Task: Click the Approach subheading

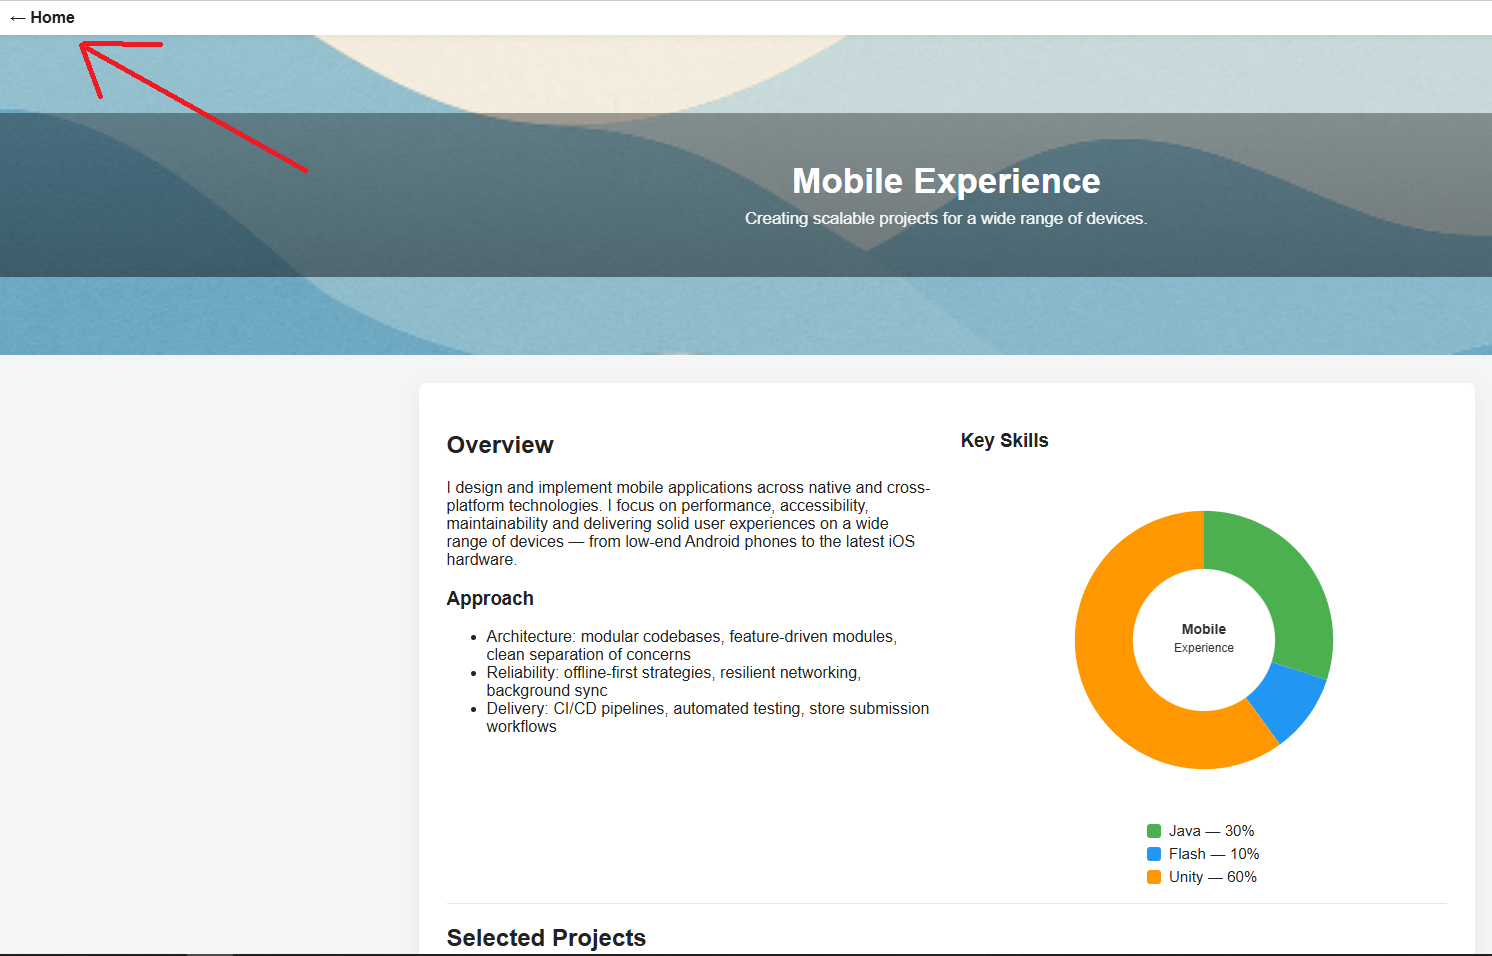Action: tap(490, 598)
